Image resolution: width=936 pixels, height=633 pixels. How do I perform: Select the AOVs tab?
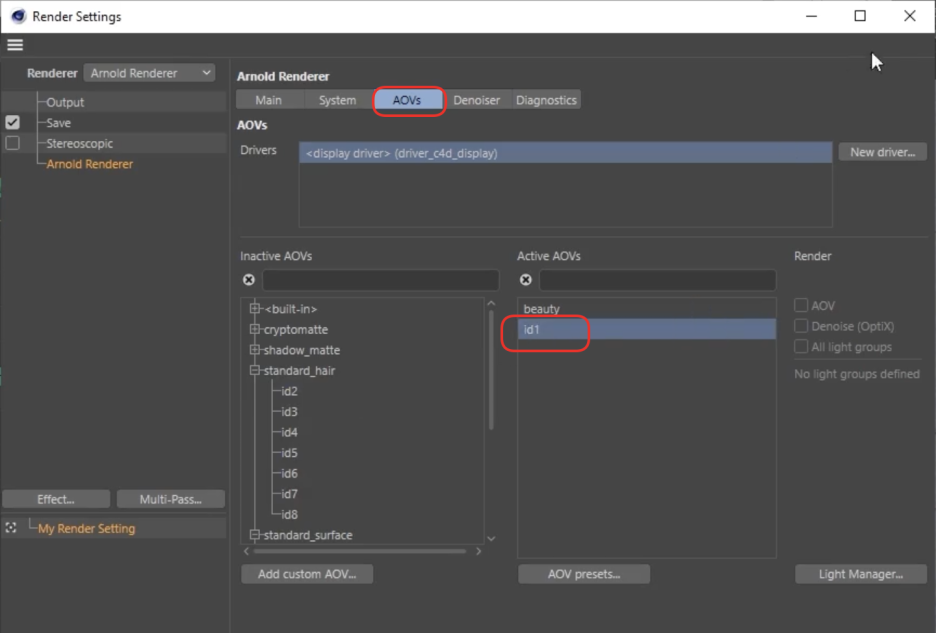click(407, 100)
